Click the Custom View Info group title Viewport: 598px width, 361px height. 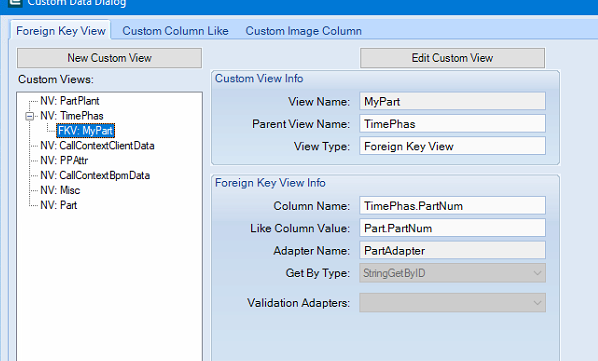259,79
